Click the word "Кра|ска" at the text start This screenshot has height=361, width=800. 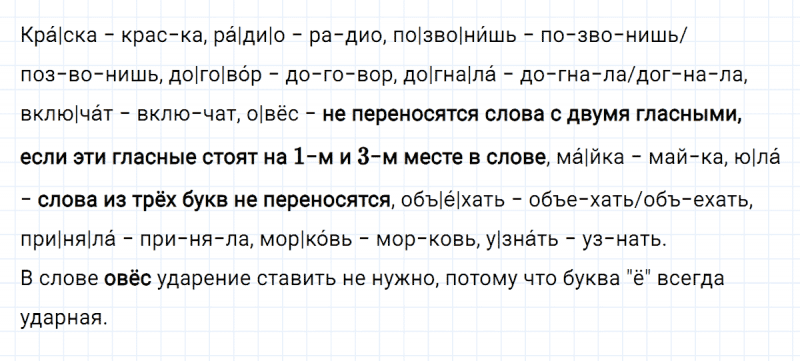click(x=59, y=35)
